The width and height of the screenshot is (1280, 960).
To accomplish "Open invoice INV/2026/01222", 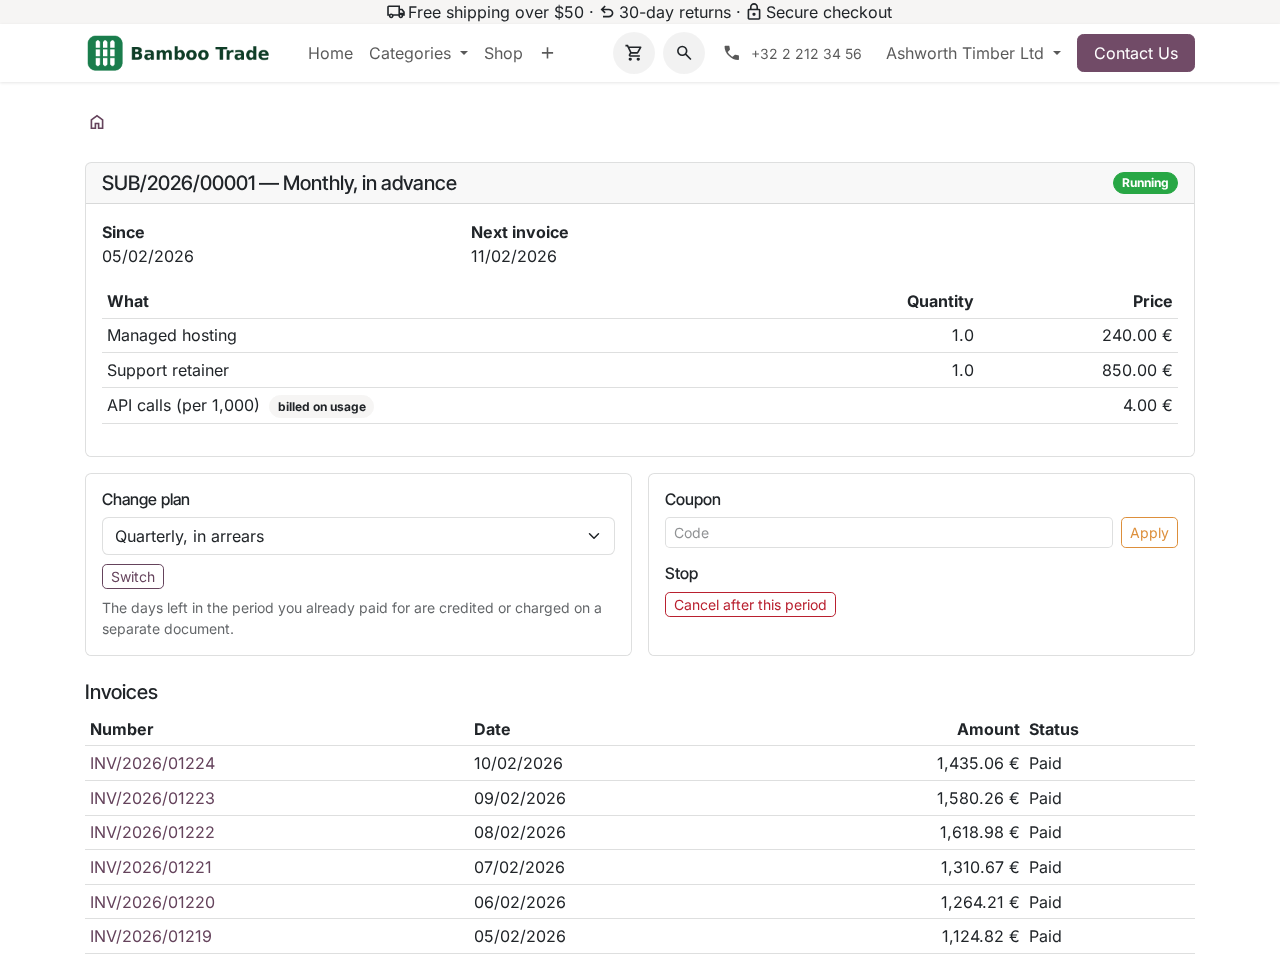I will (152, 832).
